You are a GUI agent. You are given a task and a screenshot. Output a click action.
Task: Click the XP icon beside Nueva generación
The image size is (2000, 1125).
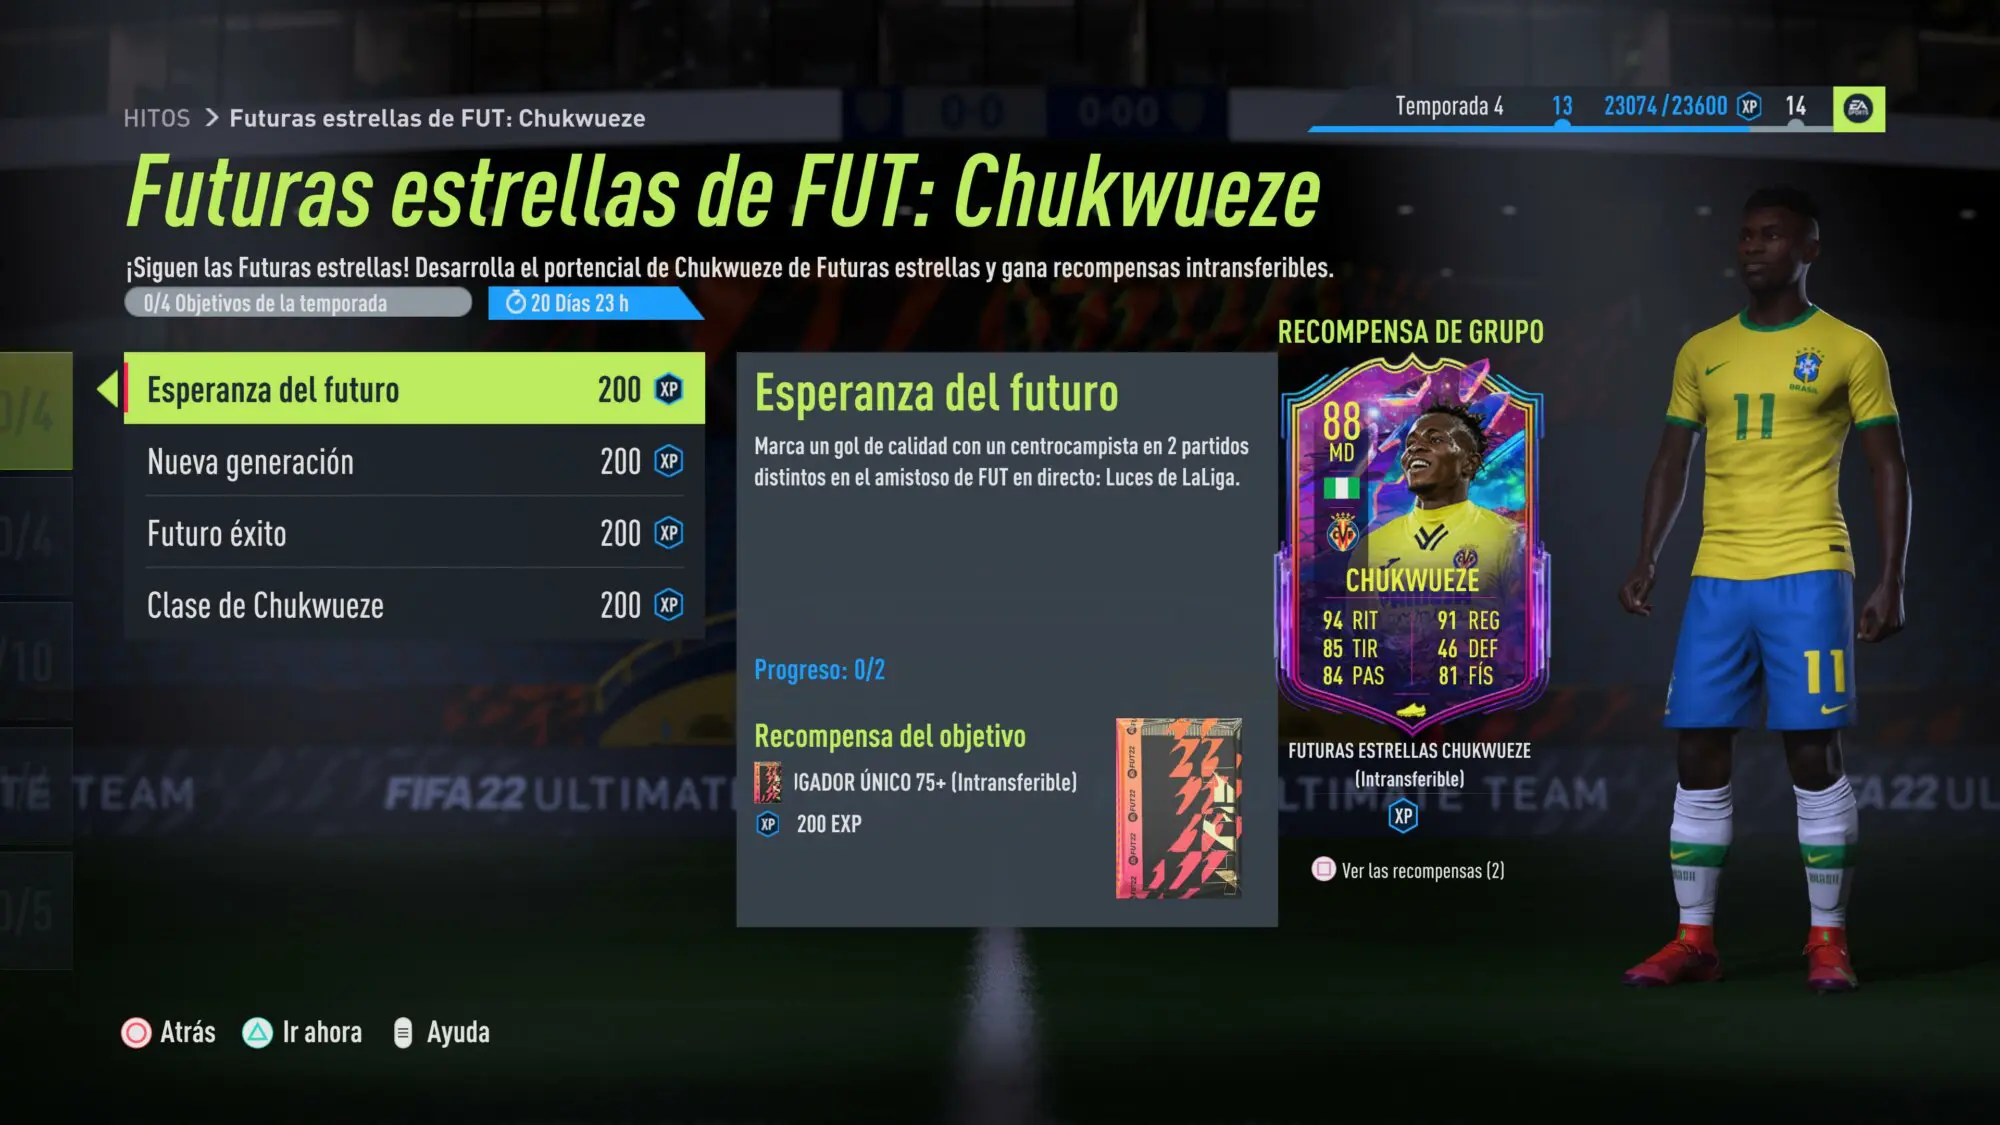[669, 461]
